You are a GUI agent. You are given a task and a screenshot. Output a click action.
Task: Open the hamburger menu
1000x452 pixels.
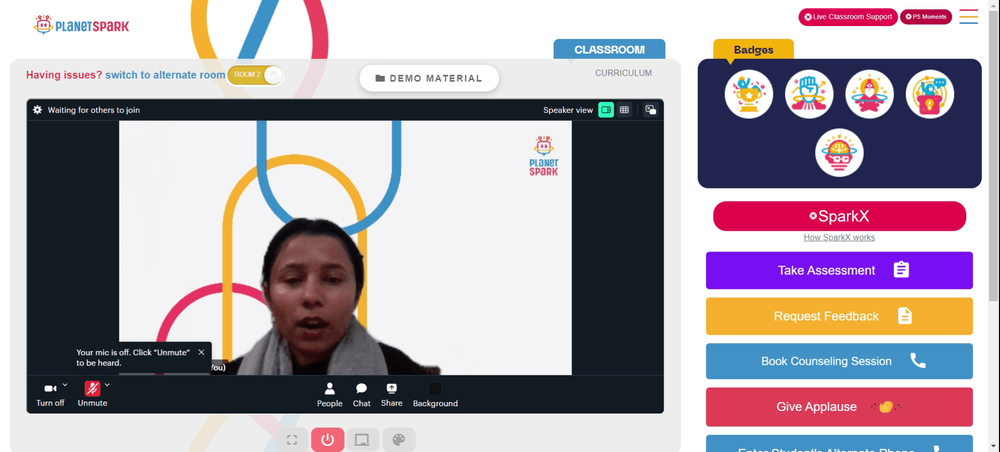969,17
